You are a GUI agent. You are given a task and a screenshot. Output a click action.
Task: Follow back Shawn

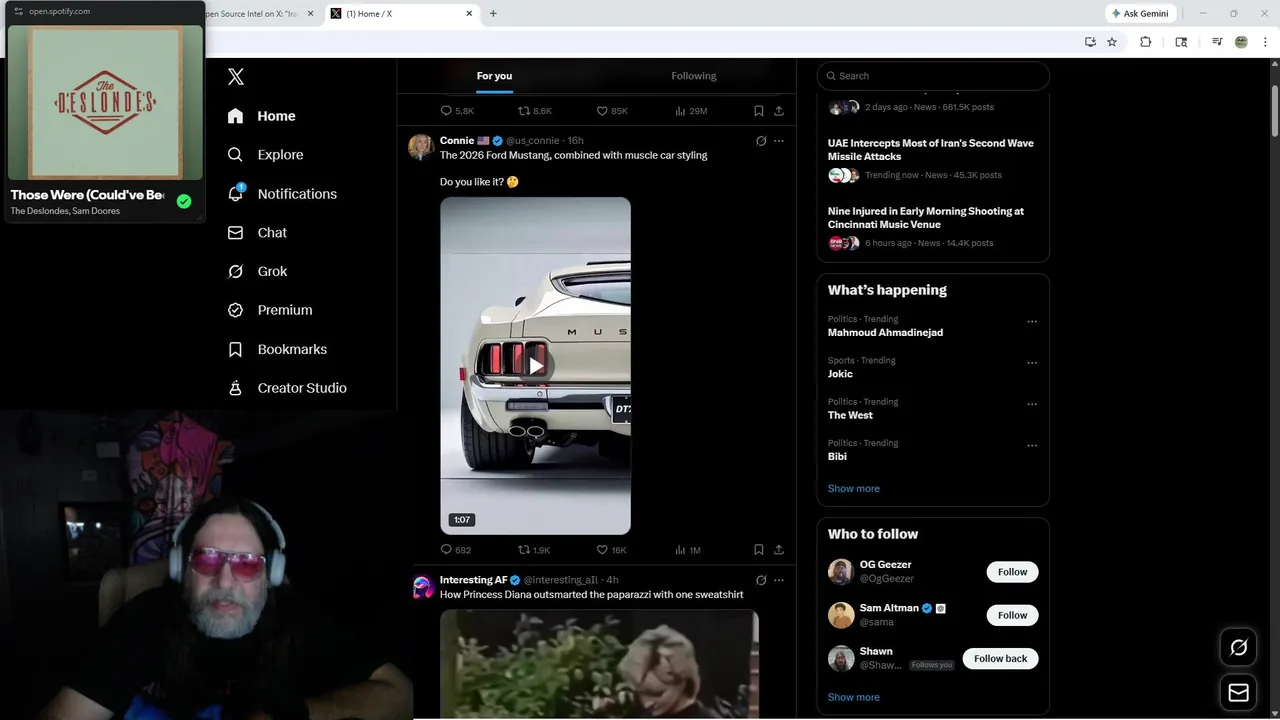point(1000,659)
